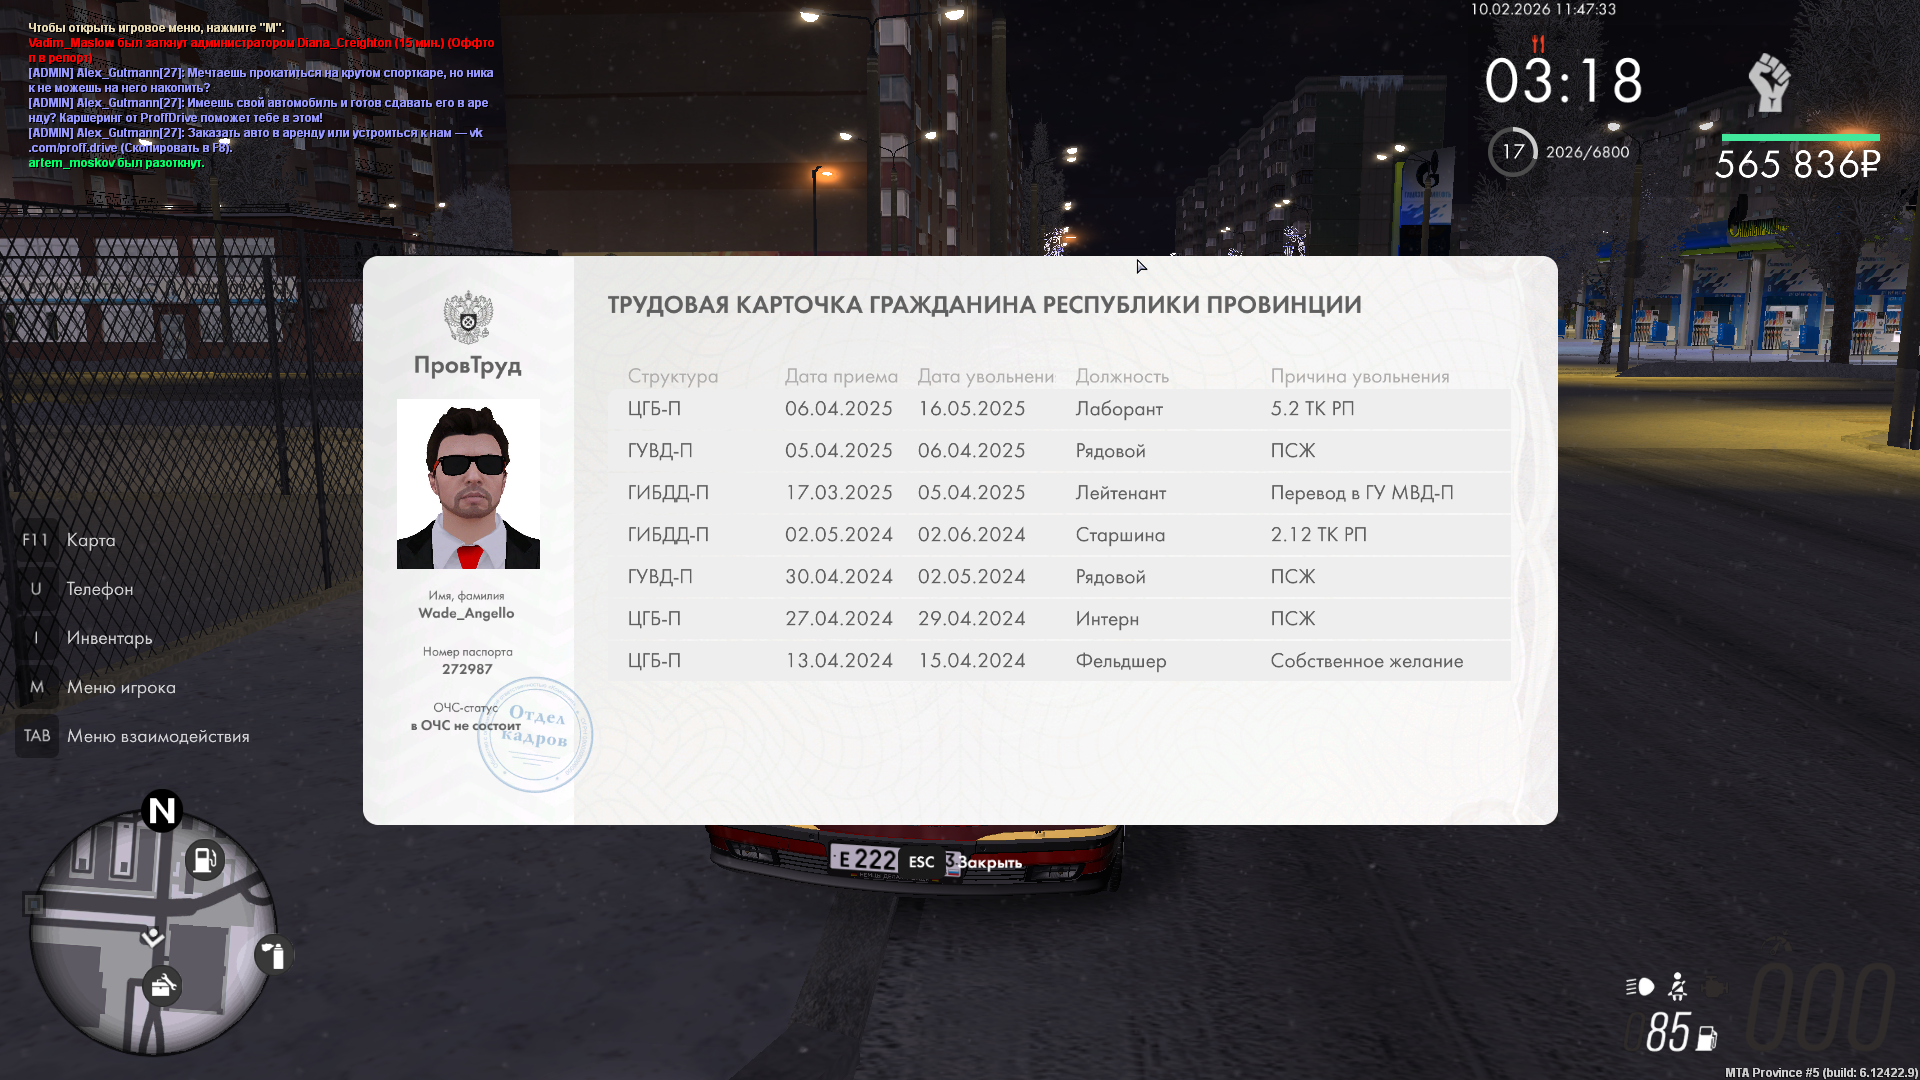1920x1080 pixels.
Task: Select the Лаборант ЦГБ-П employment row
Action: point(1058,409)
